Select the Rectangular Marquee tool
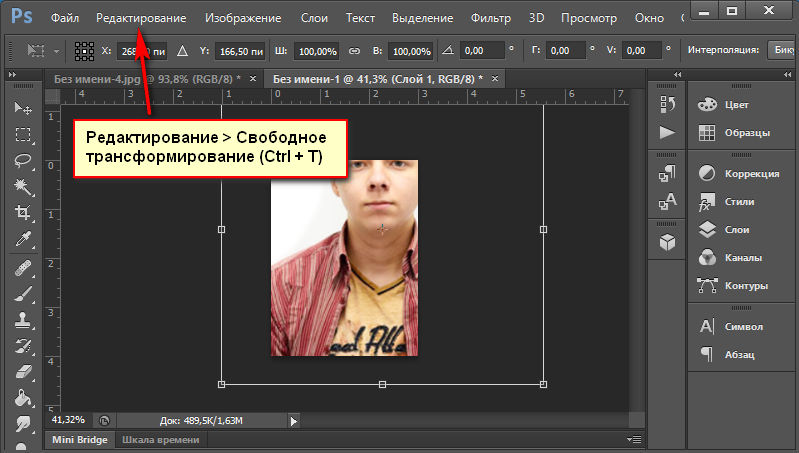 [x=22, y=134]
